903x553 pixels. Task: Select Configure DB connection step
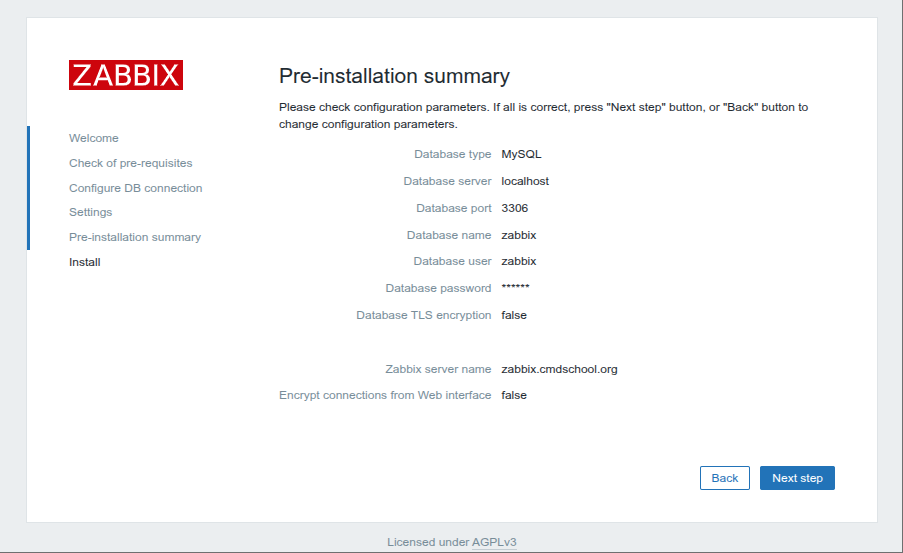135,188
